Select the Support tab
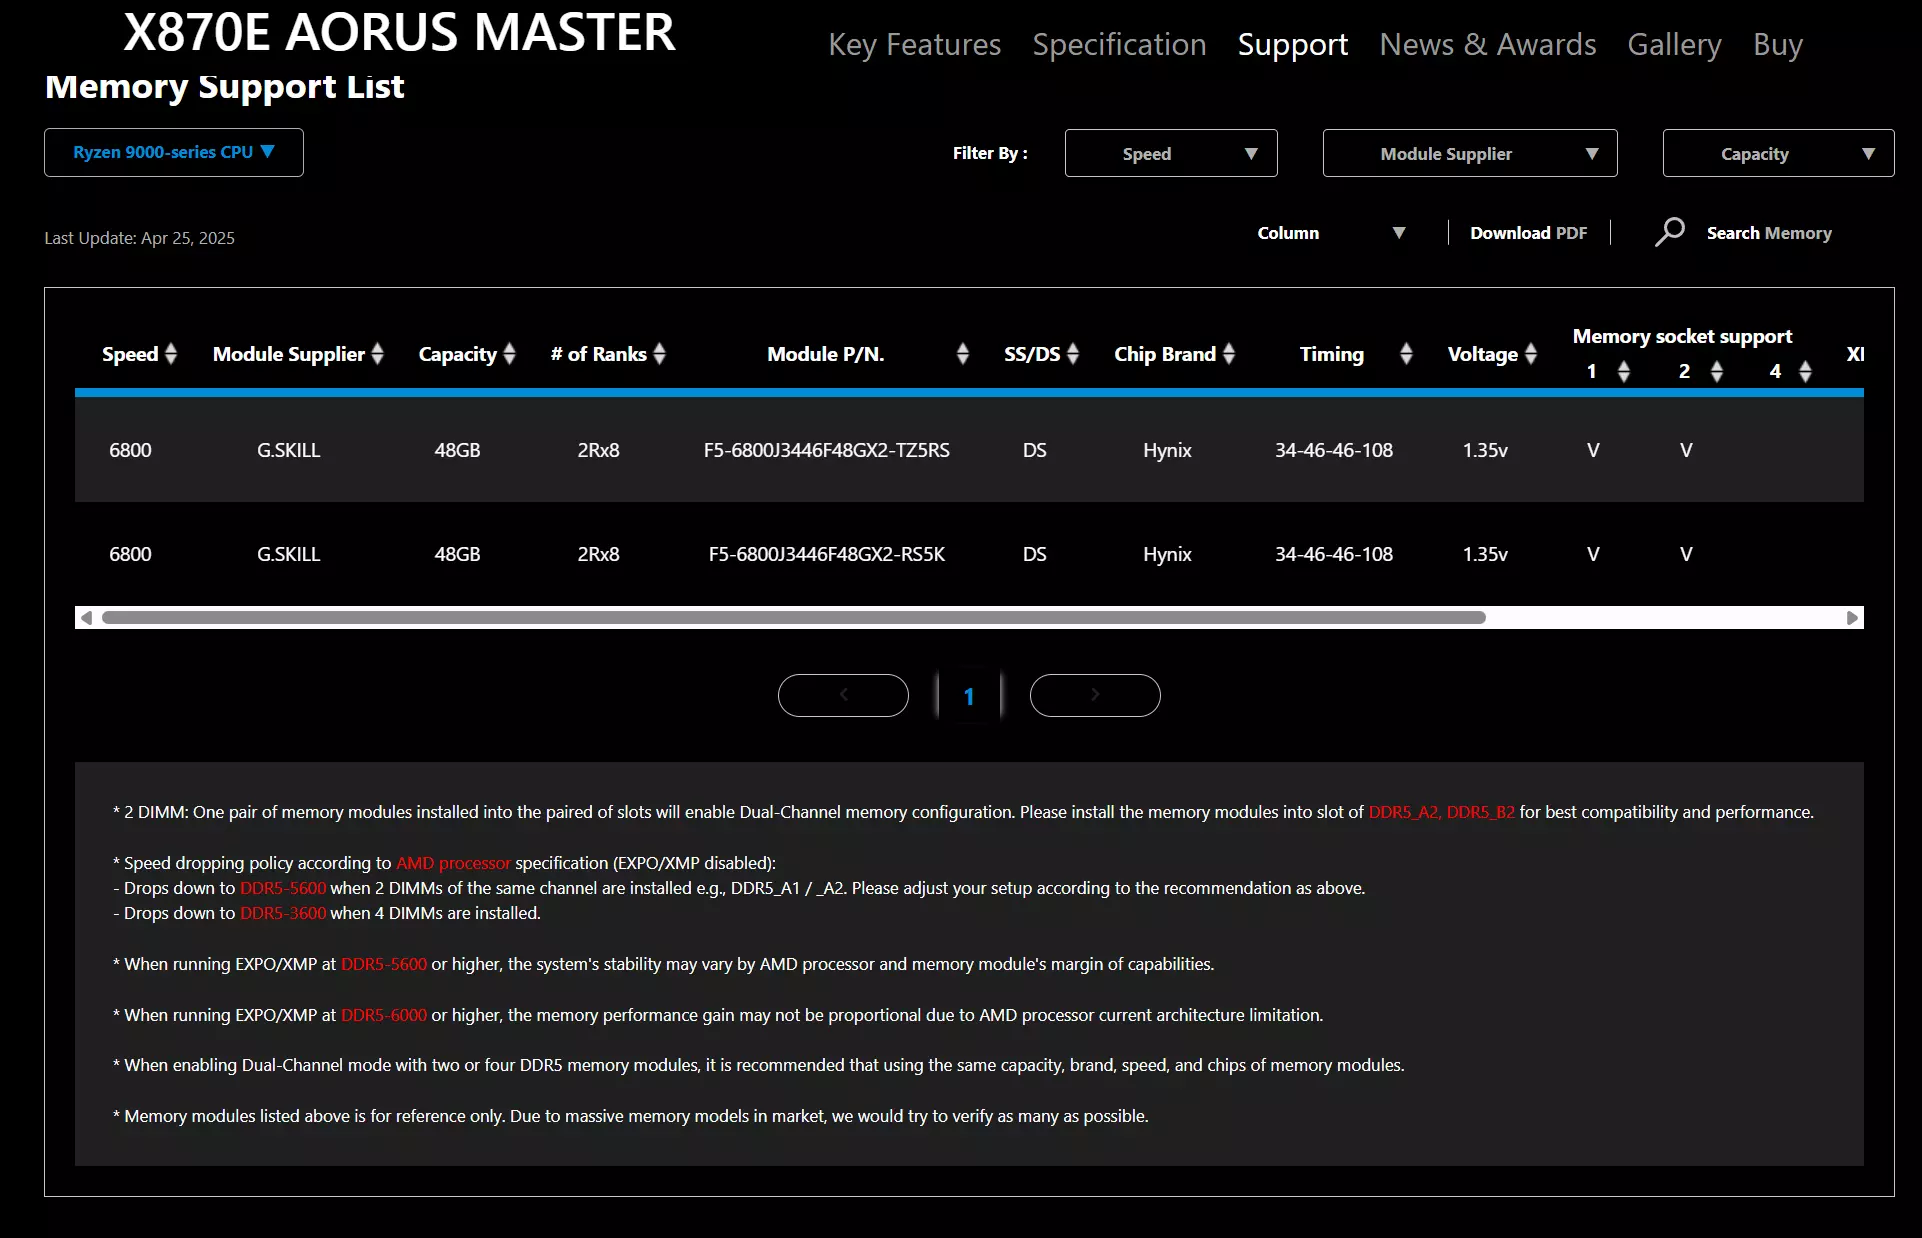Screen dimensions: 1922x1238 pyautogui.click(x=1292, y=45)
